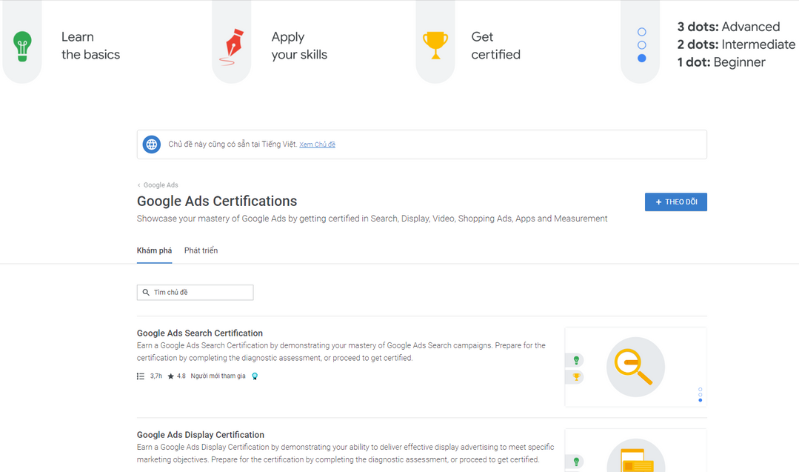Image resolution: width=800 pixels, height=472 pixels.
Task: Click the trophy chip on Search Certification card
Action: pyautogui.click(x=576, y=377)
